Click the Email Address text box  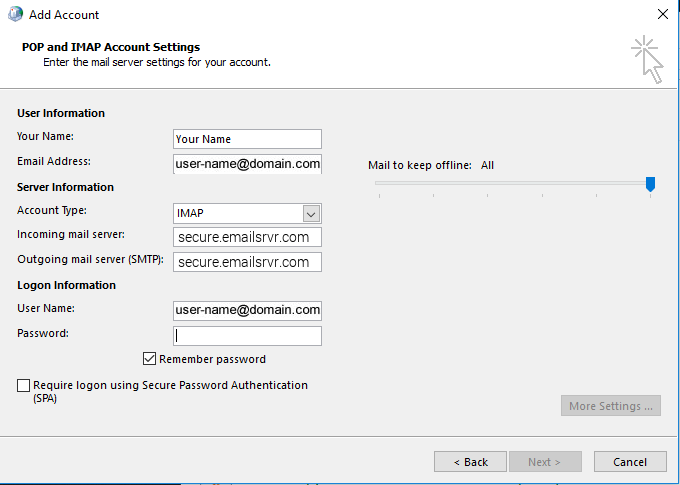coord(247,163)
